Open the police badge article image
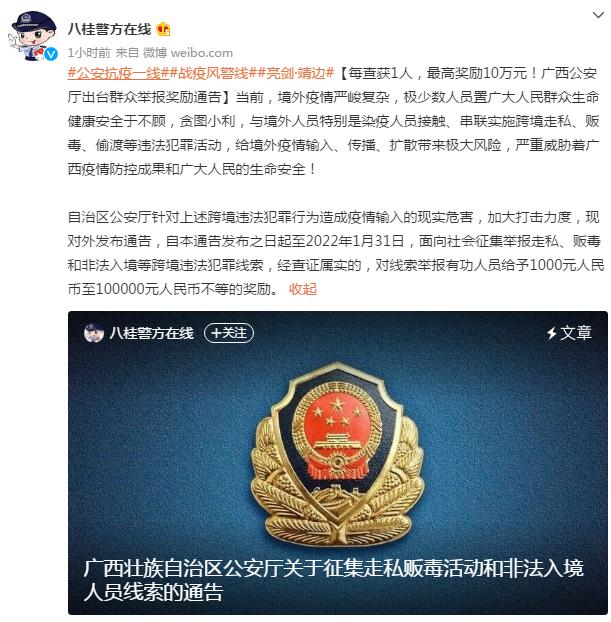 coord(338,433)
